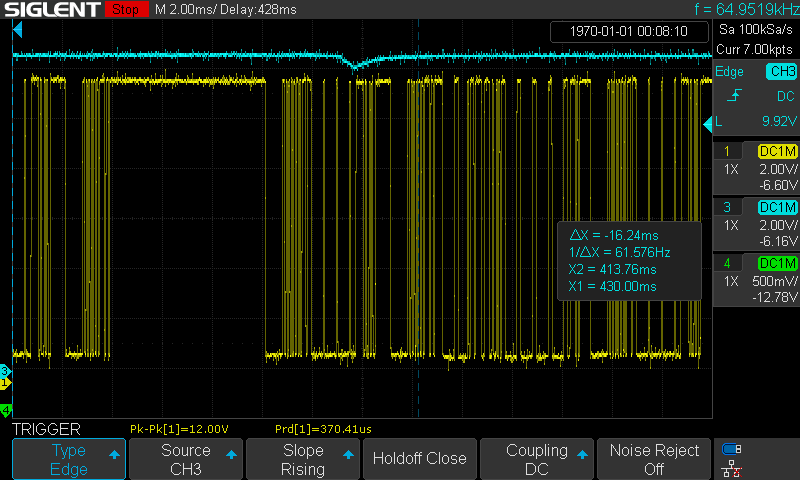Toggle the Holdoff Close option

[419, 459]
